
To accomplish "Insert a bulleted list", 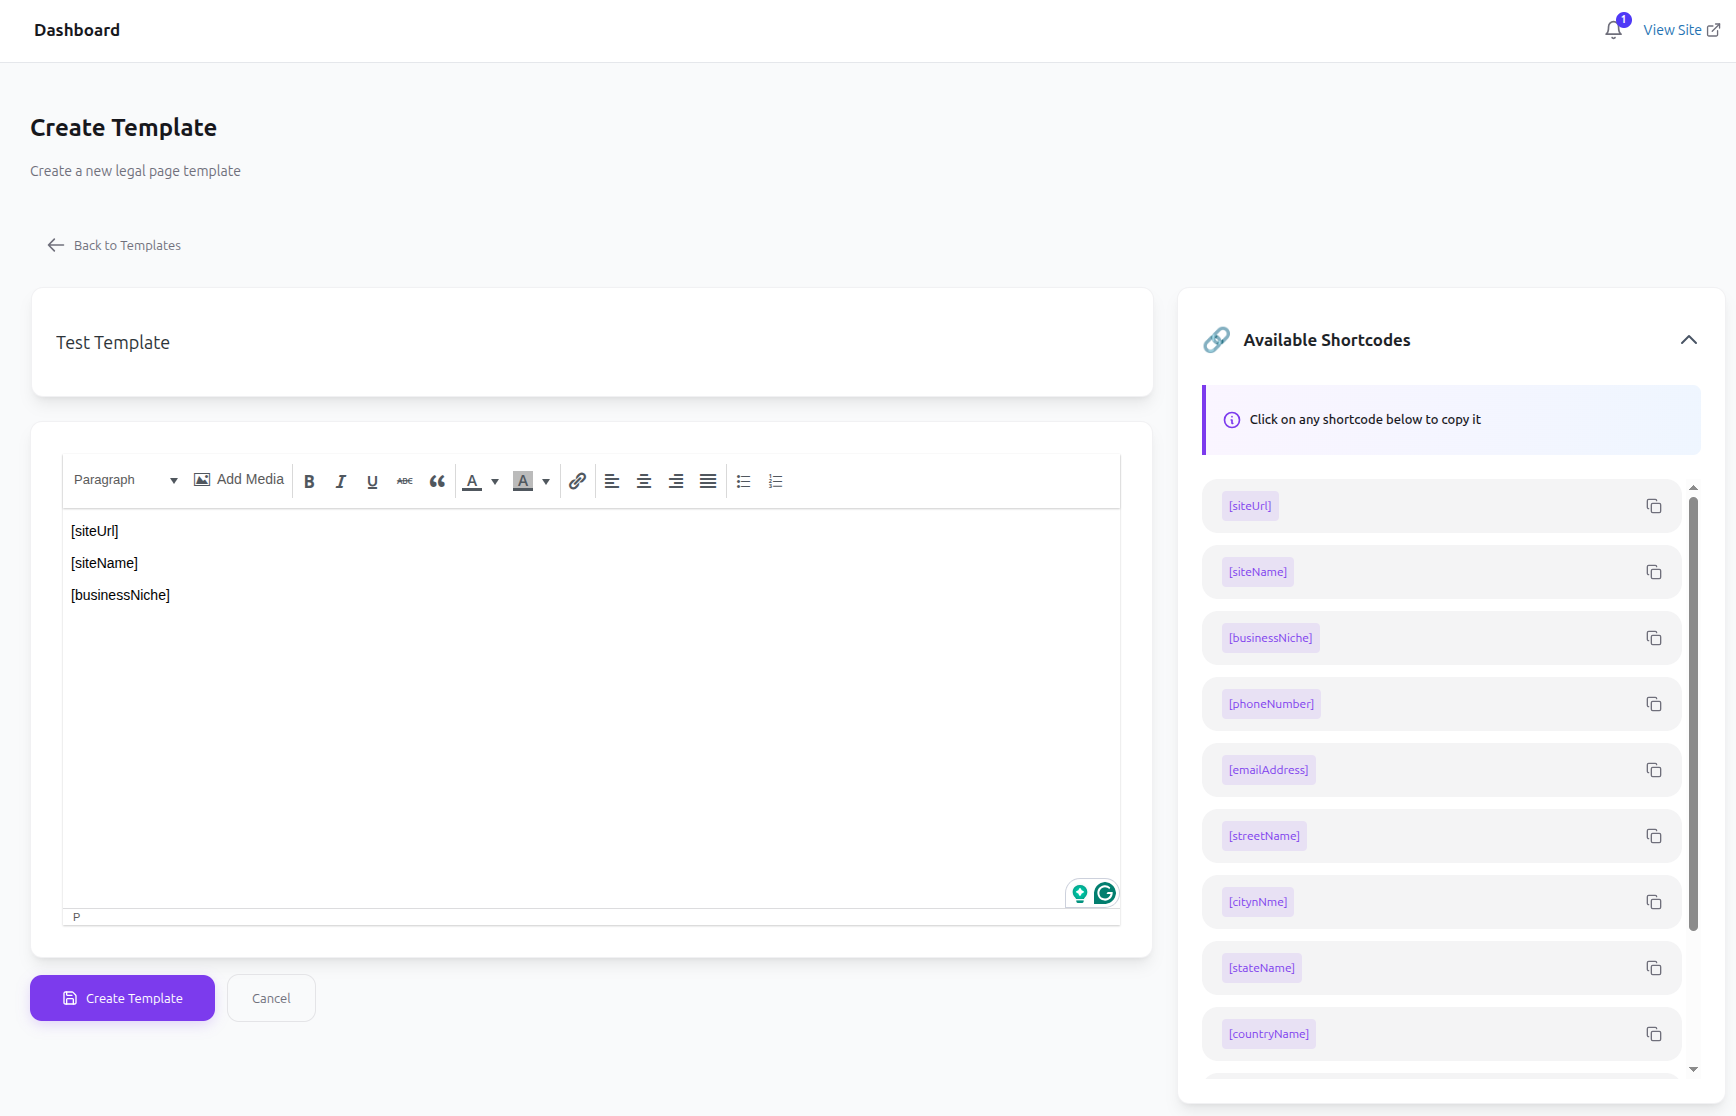I will tap(743, 481).
